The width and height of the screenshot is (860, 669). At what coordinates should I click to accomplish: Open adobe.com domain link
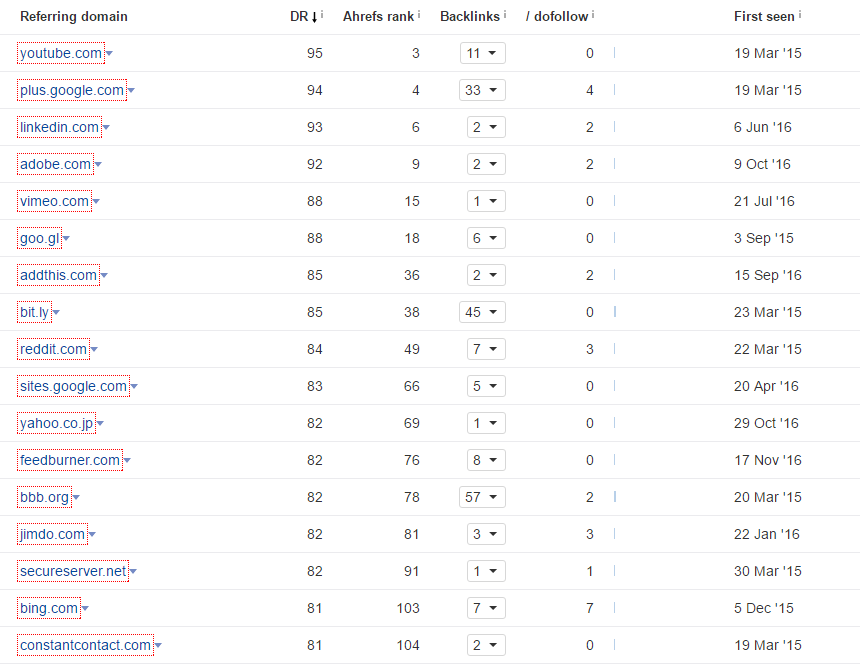click(x=55, y=164)
